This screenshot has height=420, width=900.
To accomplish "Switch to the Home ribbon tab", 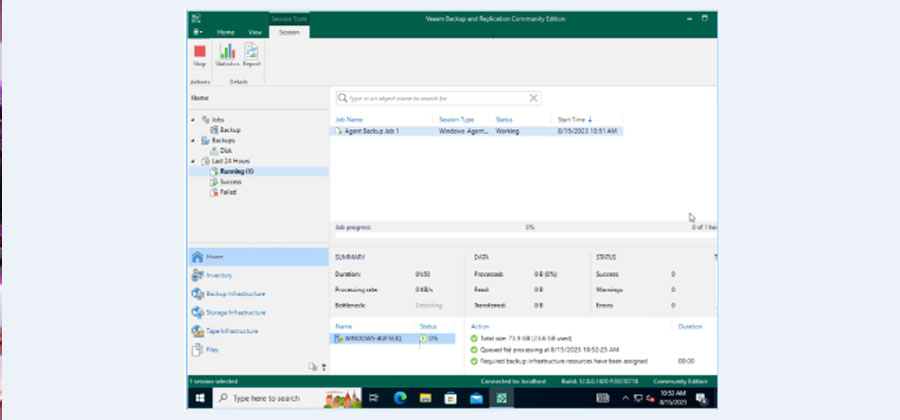I will (226, 32).
